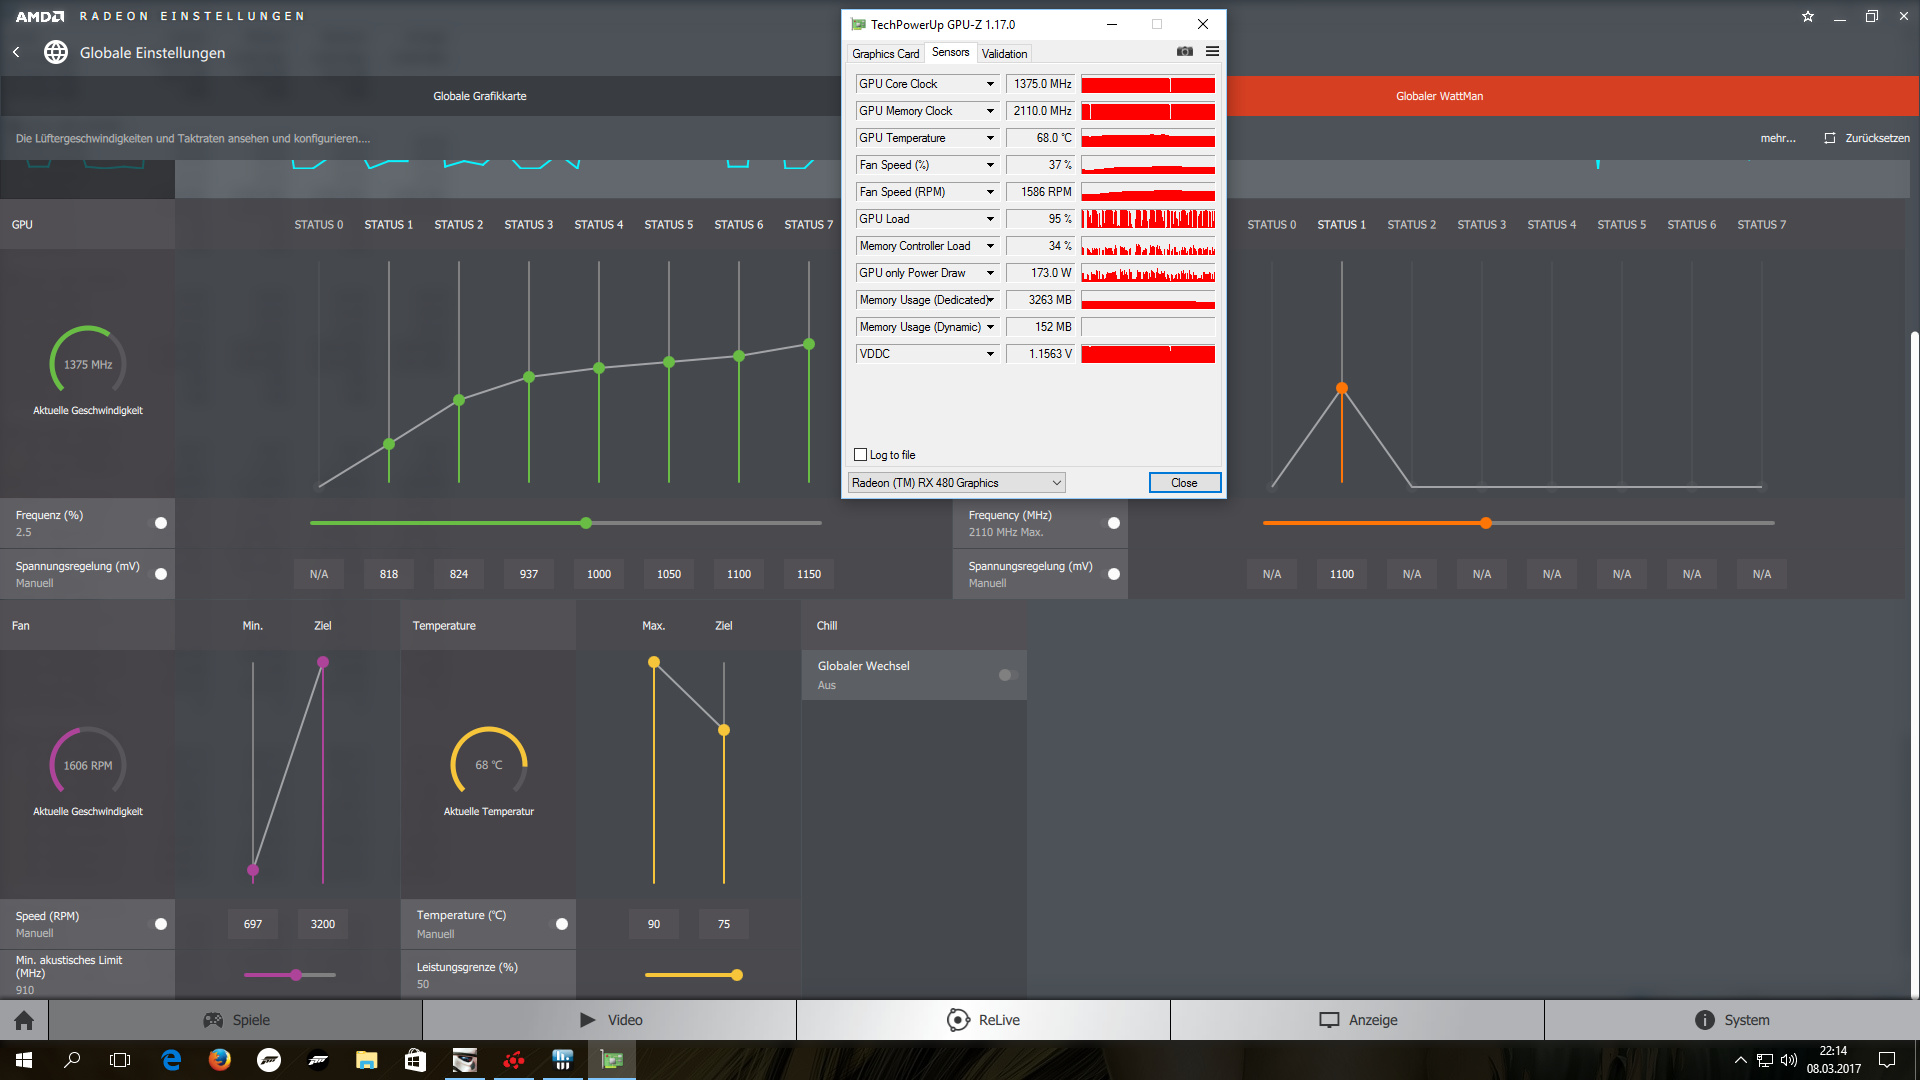Open the Radeon RX 480 Graphics device dropdown
The image size is (1920, 1080).
point(956,483)
